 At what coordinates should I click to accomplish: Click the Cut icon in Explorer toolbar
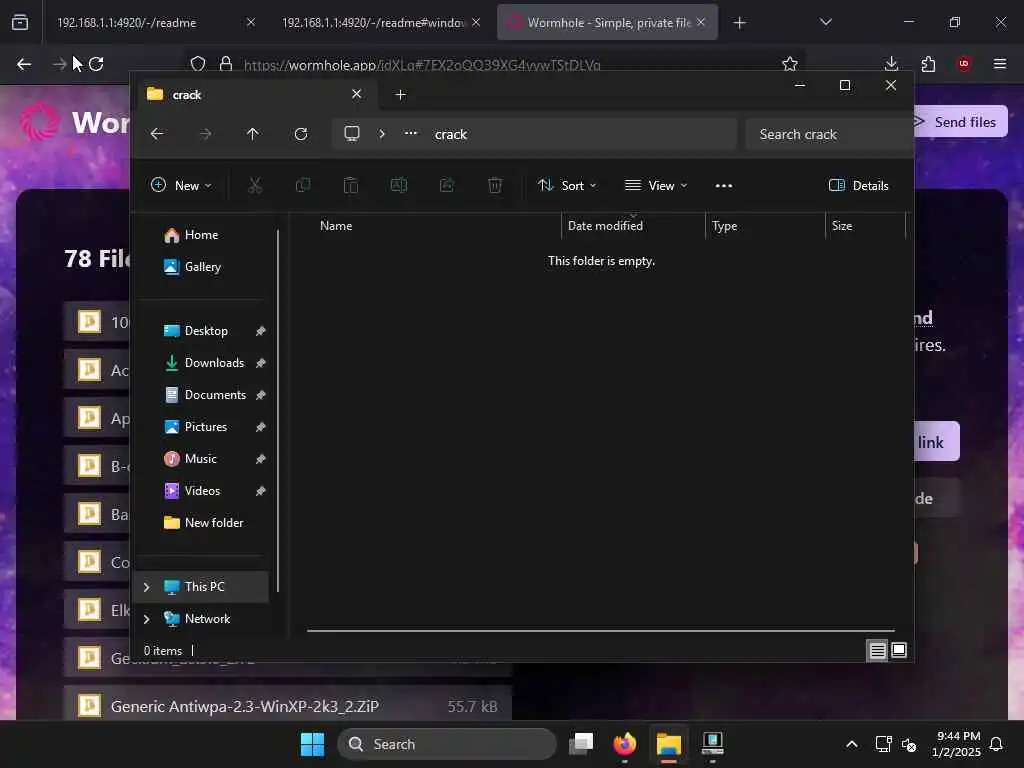(255, 185)
